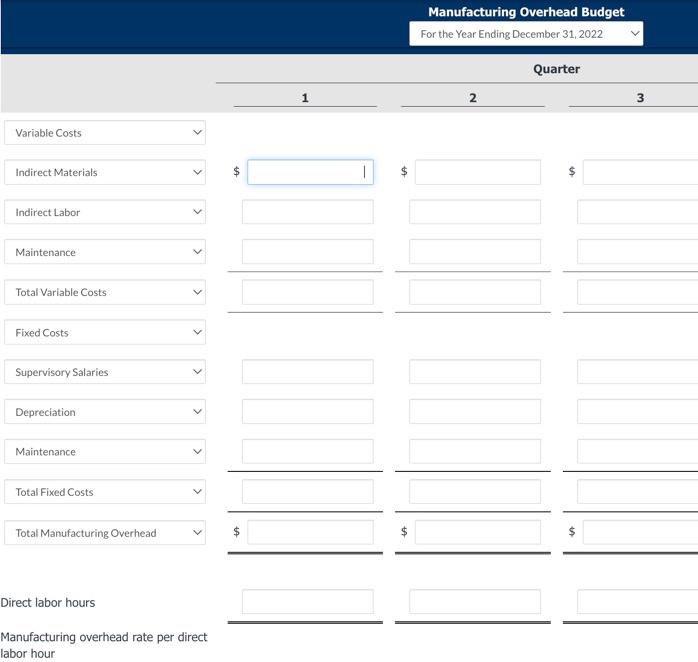
Task: Click Total Fixed Costs field for Quarter 2
Action: (475, 491)
